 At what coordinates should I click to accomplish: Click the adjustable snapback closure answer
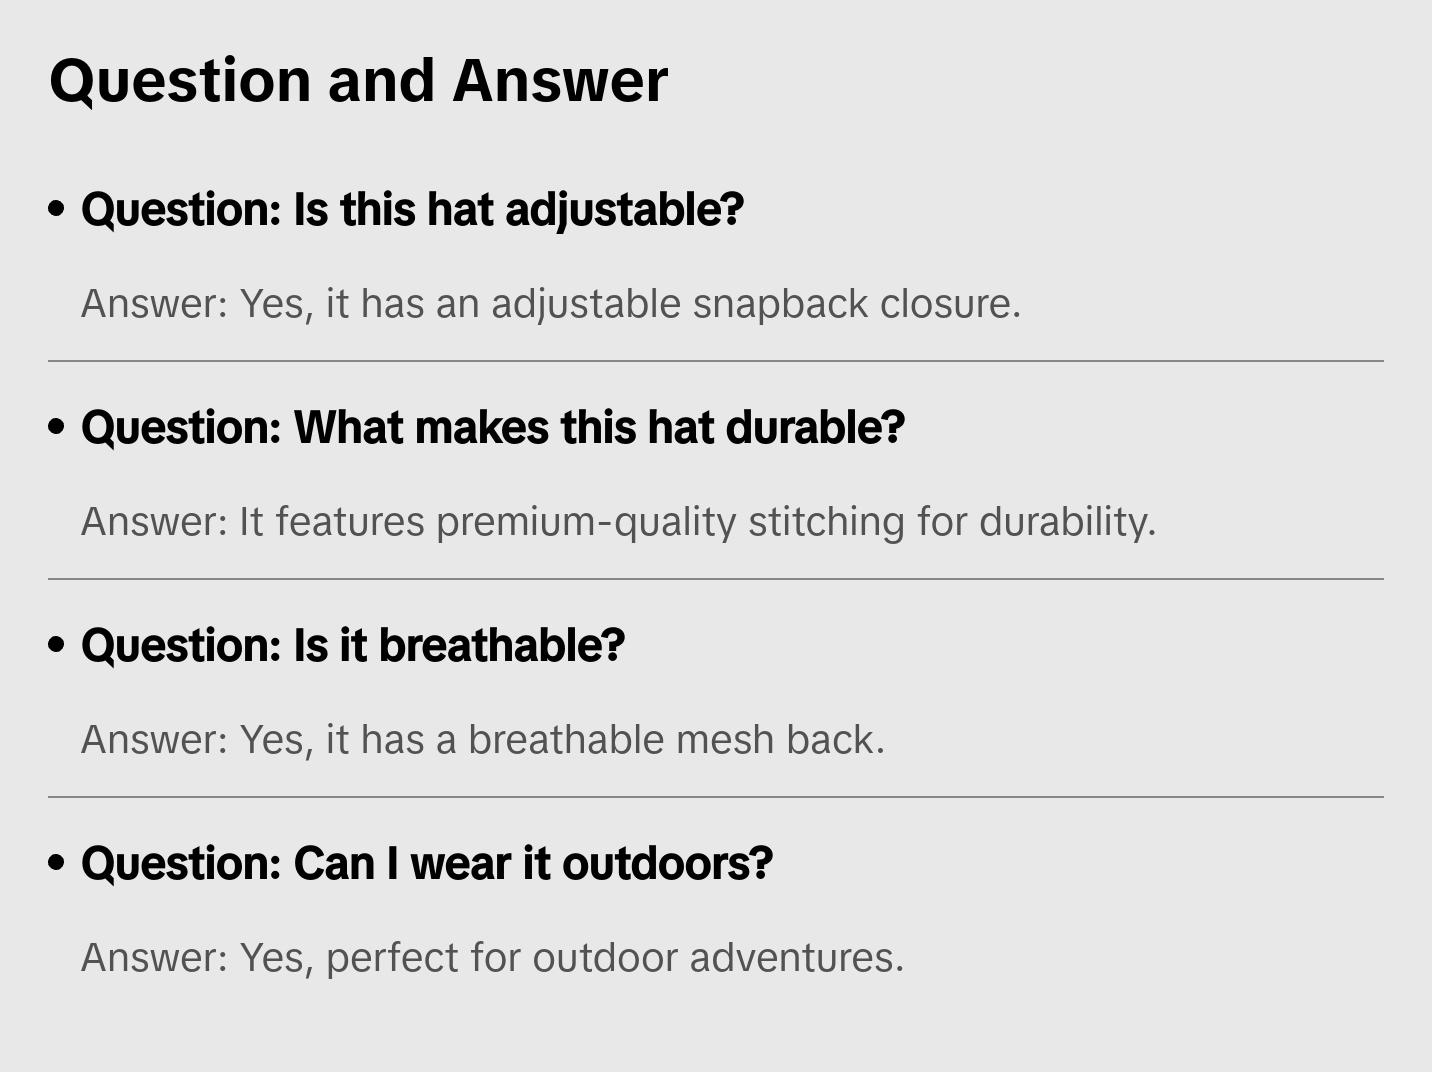click(550, 304)
